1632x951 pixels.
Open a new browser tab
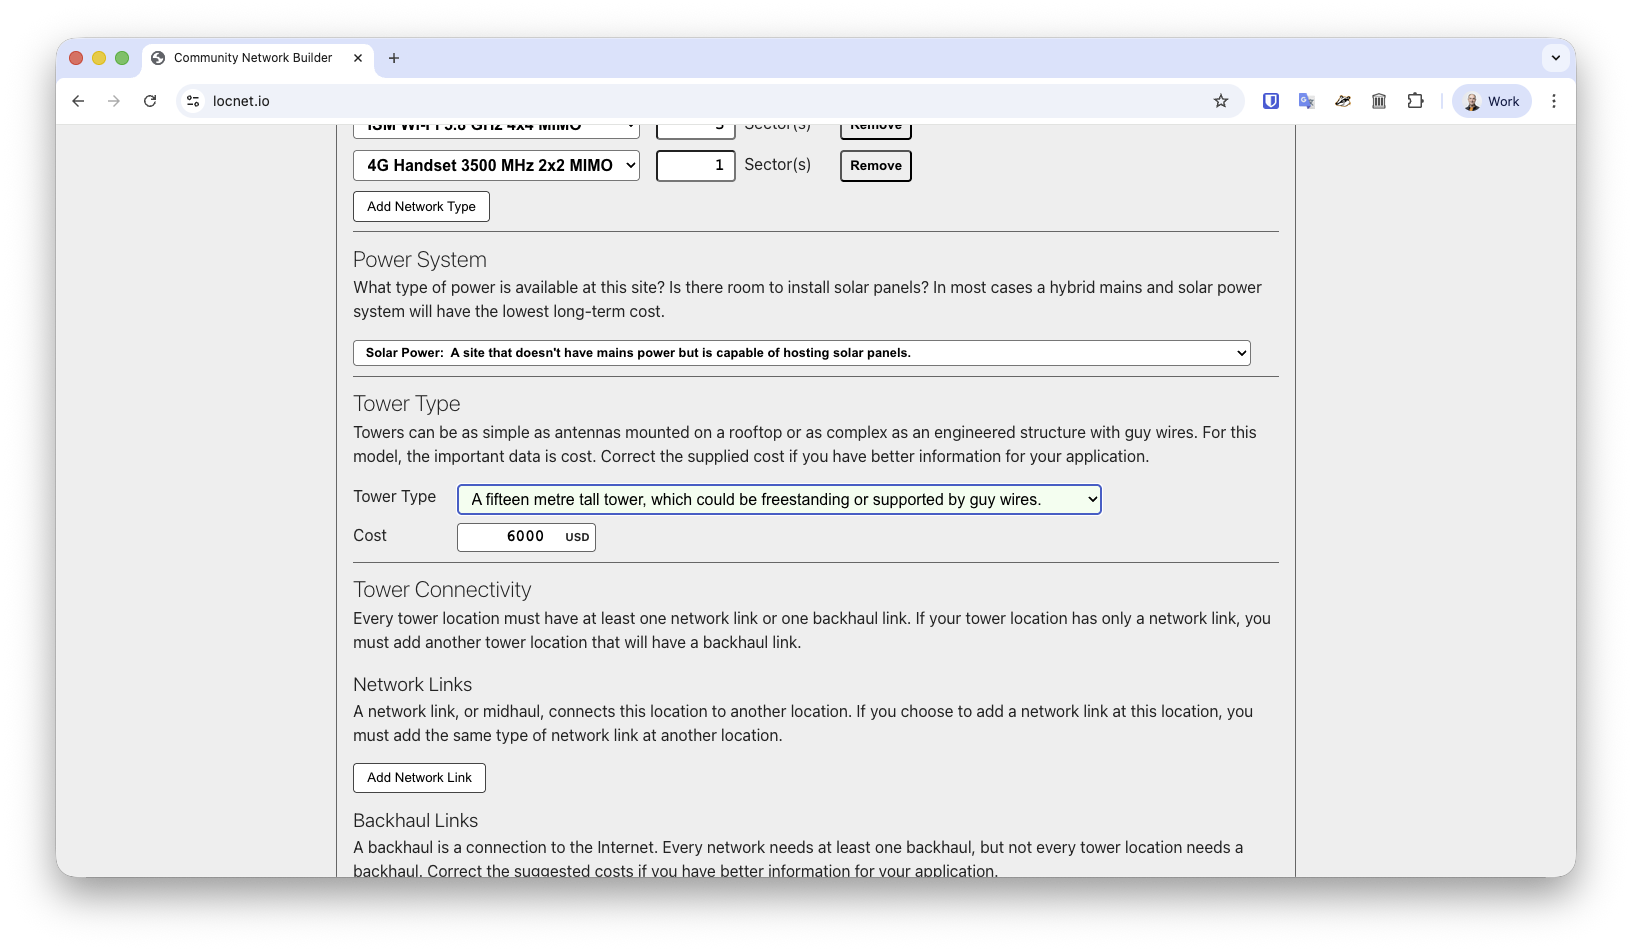click(x=393, y=58)
